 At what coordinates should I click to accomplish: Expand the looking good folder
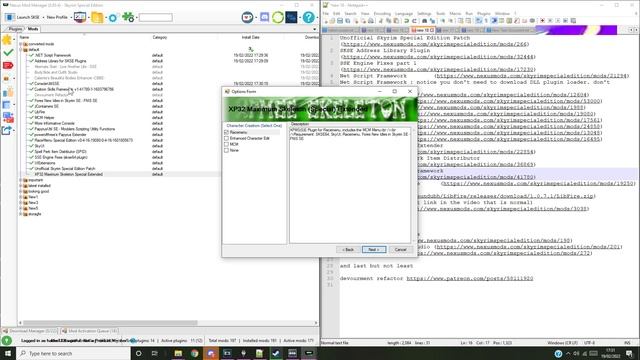(x=21, y=191)
